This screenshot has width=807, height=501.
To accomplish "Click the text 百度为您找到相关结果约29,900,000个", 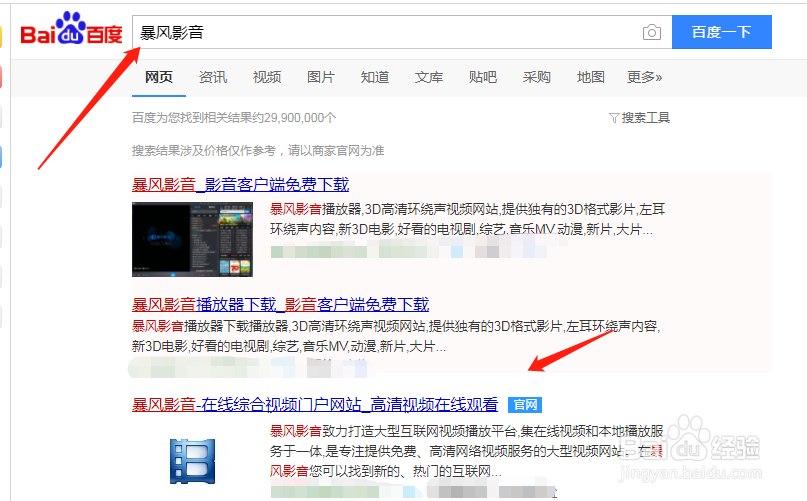I will 234,118.
